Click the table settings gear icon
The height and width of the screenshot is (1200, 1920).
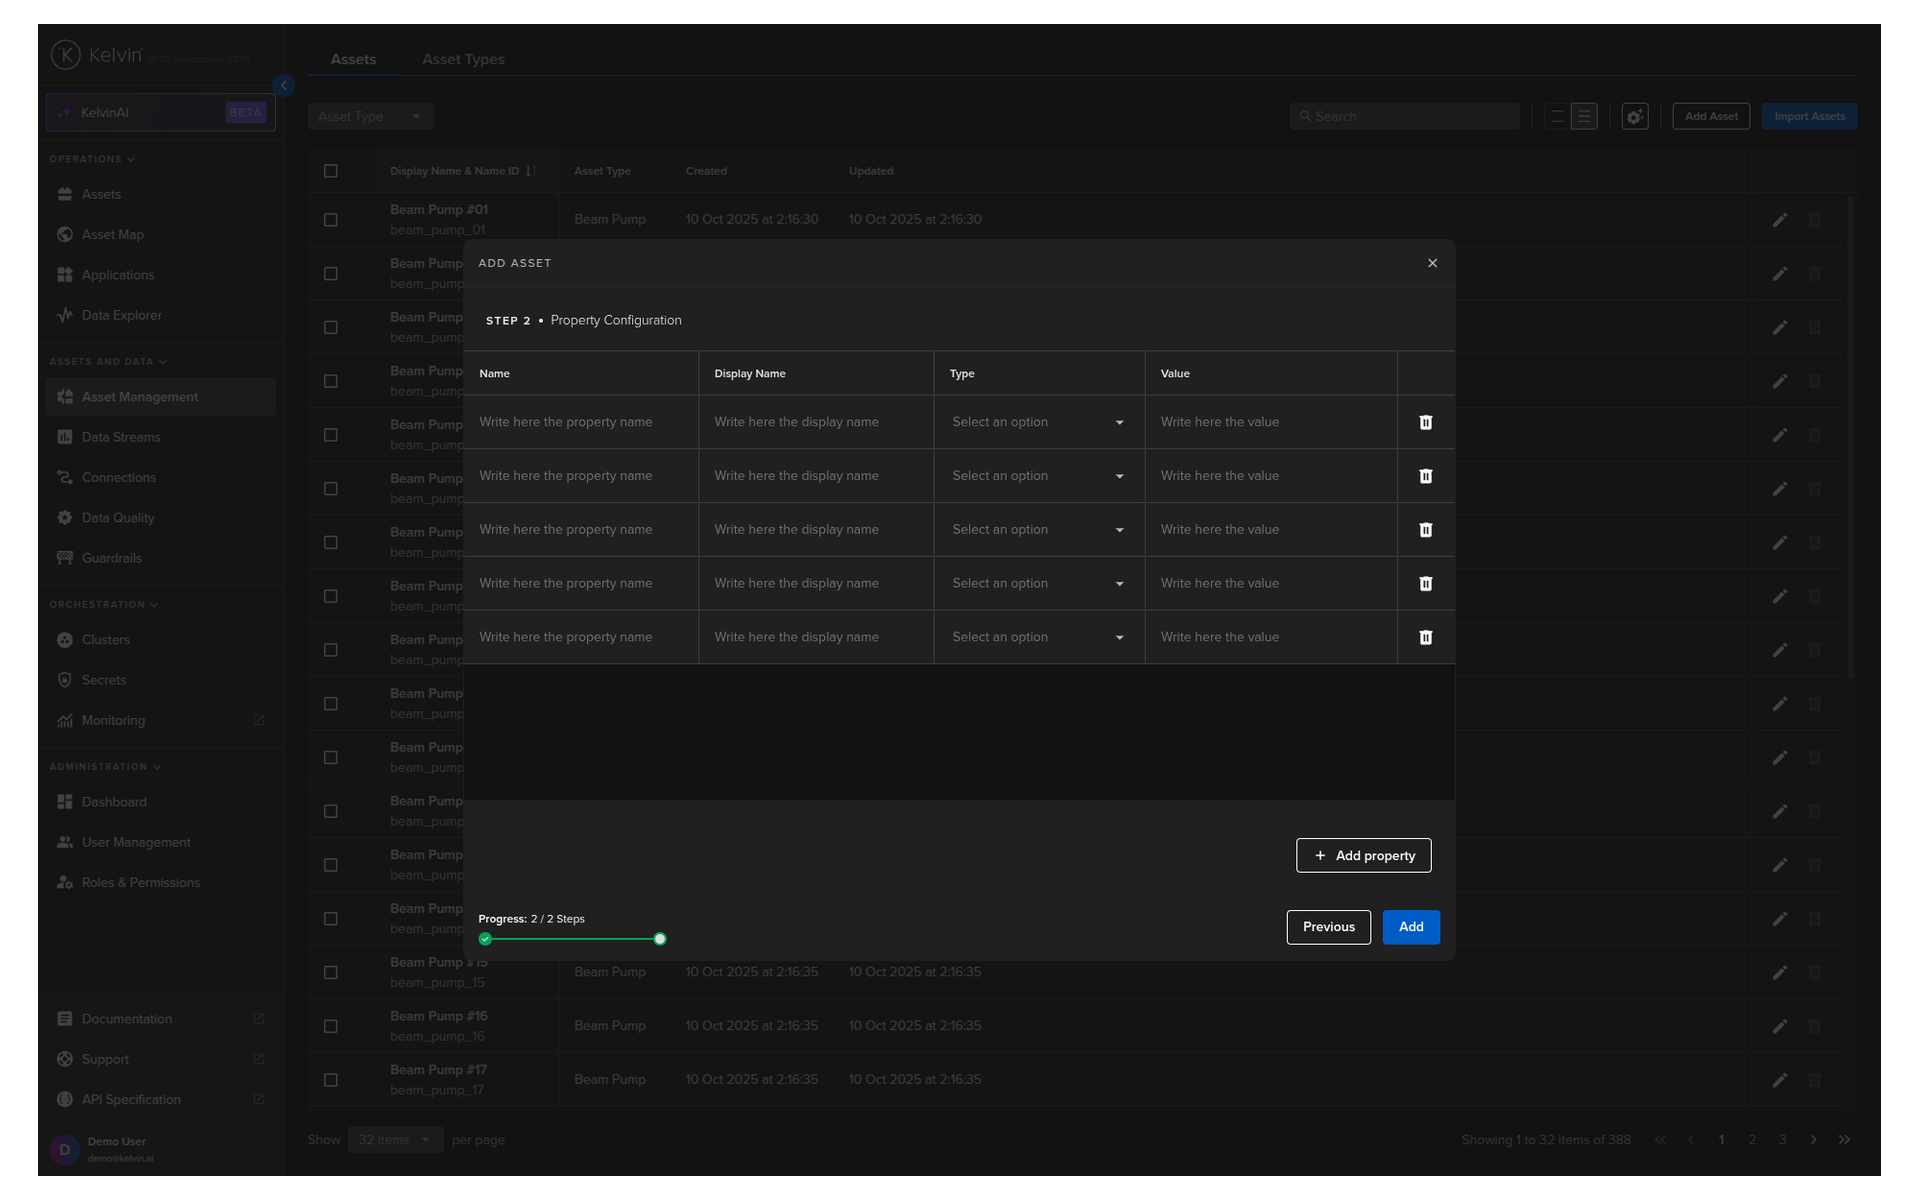click(x=1634, y=117)
